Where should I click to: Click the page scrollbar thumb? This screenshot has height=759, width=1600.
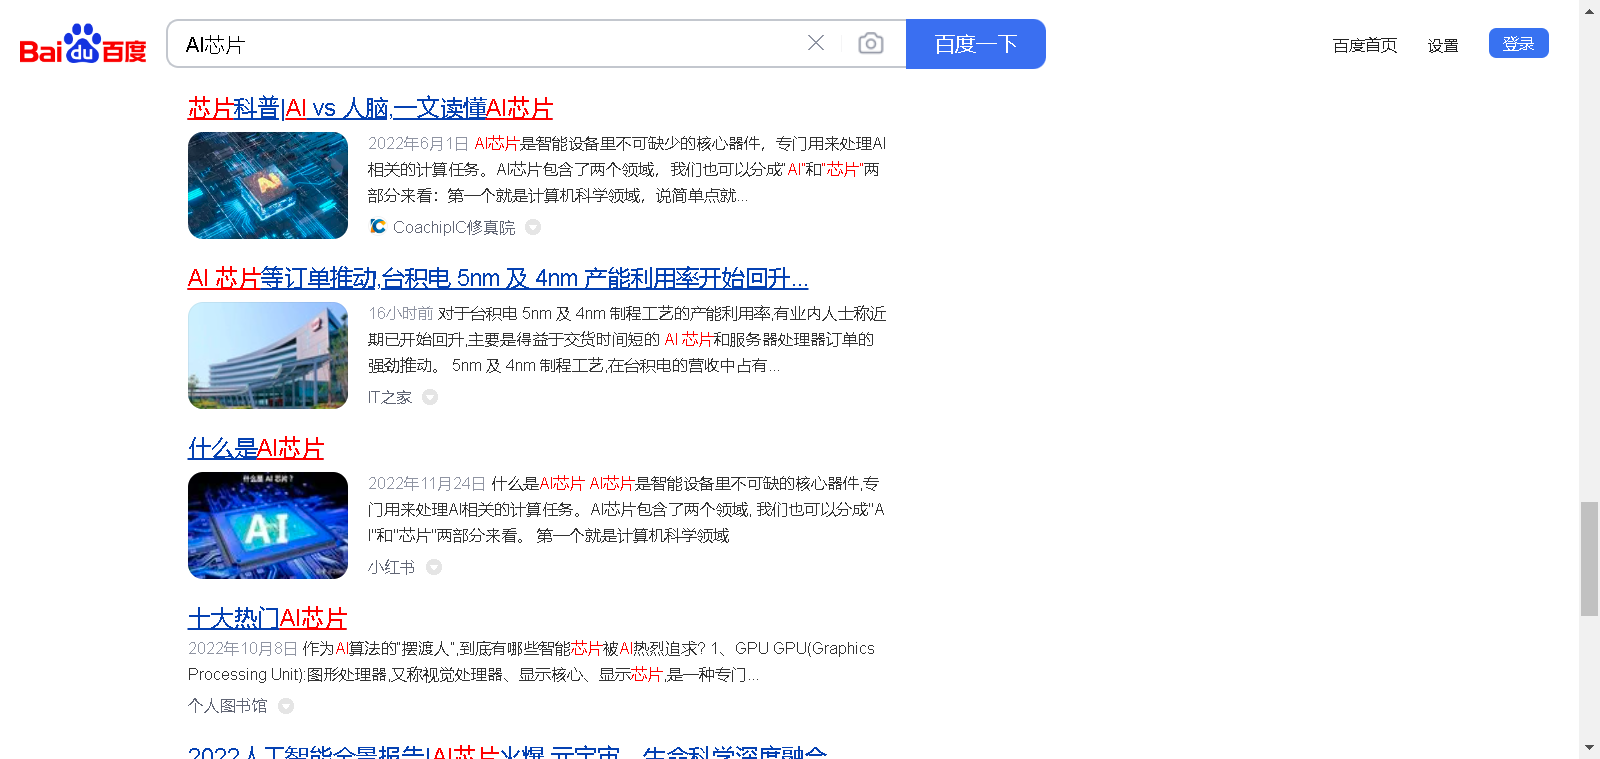(x=1589, y=559)
